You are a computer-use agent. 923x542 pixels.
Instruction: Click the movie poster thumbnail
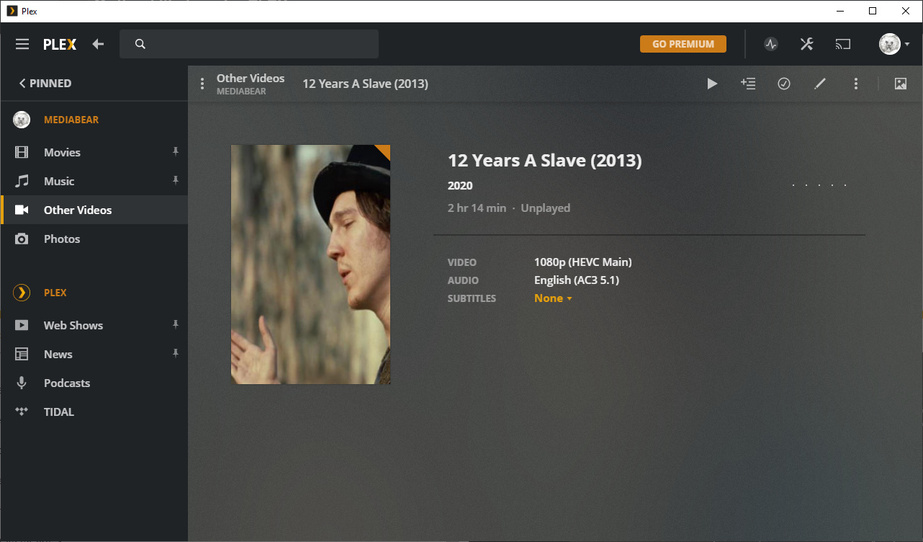click(311, 264)
